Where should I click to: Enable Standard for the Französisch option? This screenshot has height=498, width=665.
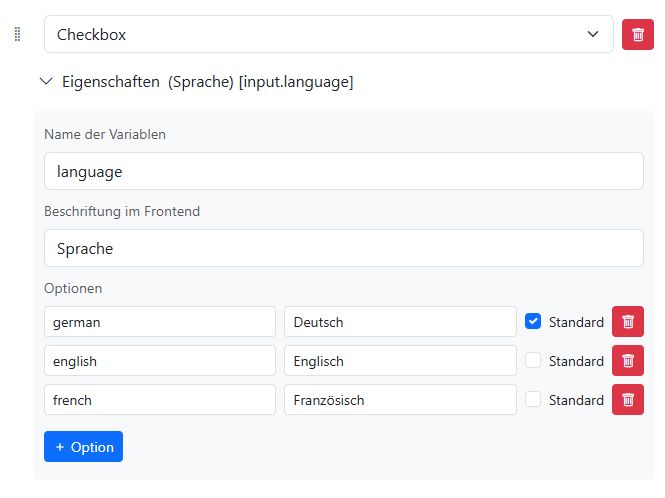coord(533,400)
